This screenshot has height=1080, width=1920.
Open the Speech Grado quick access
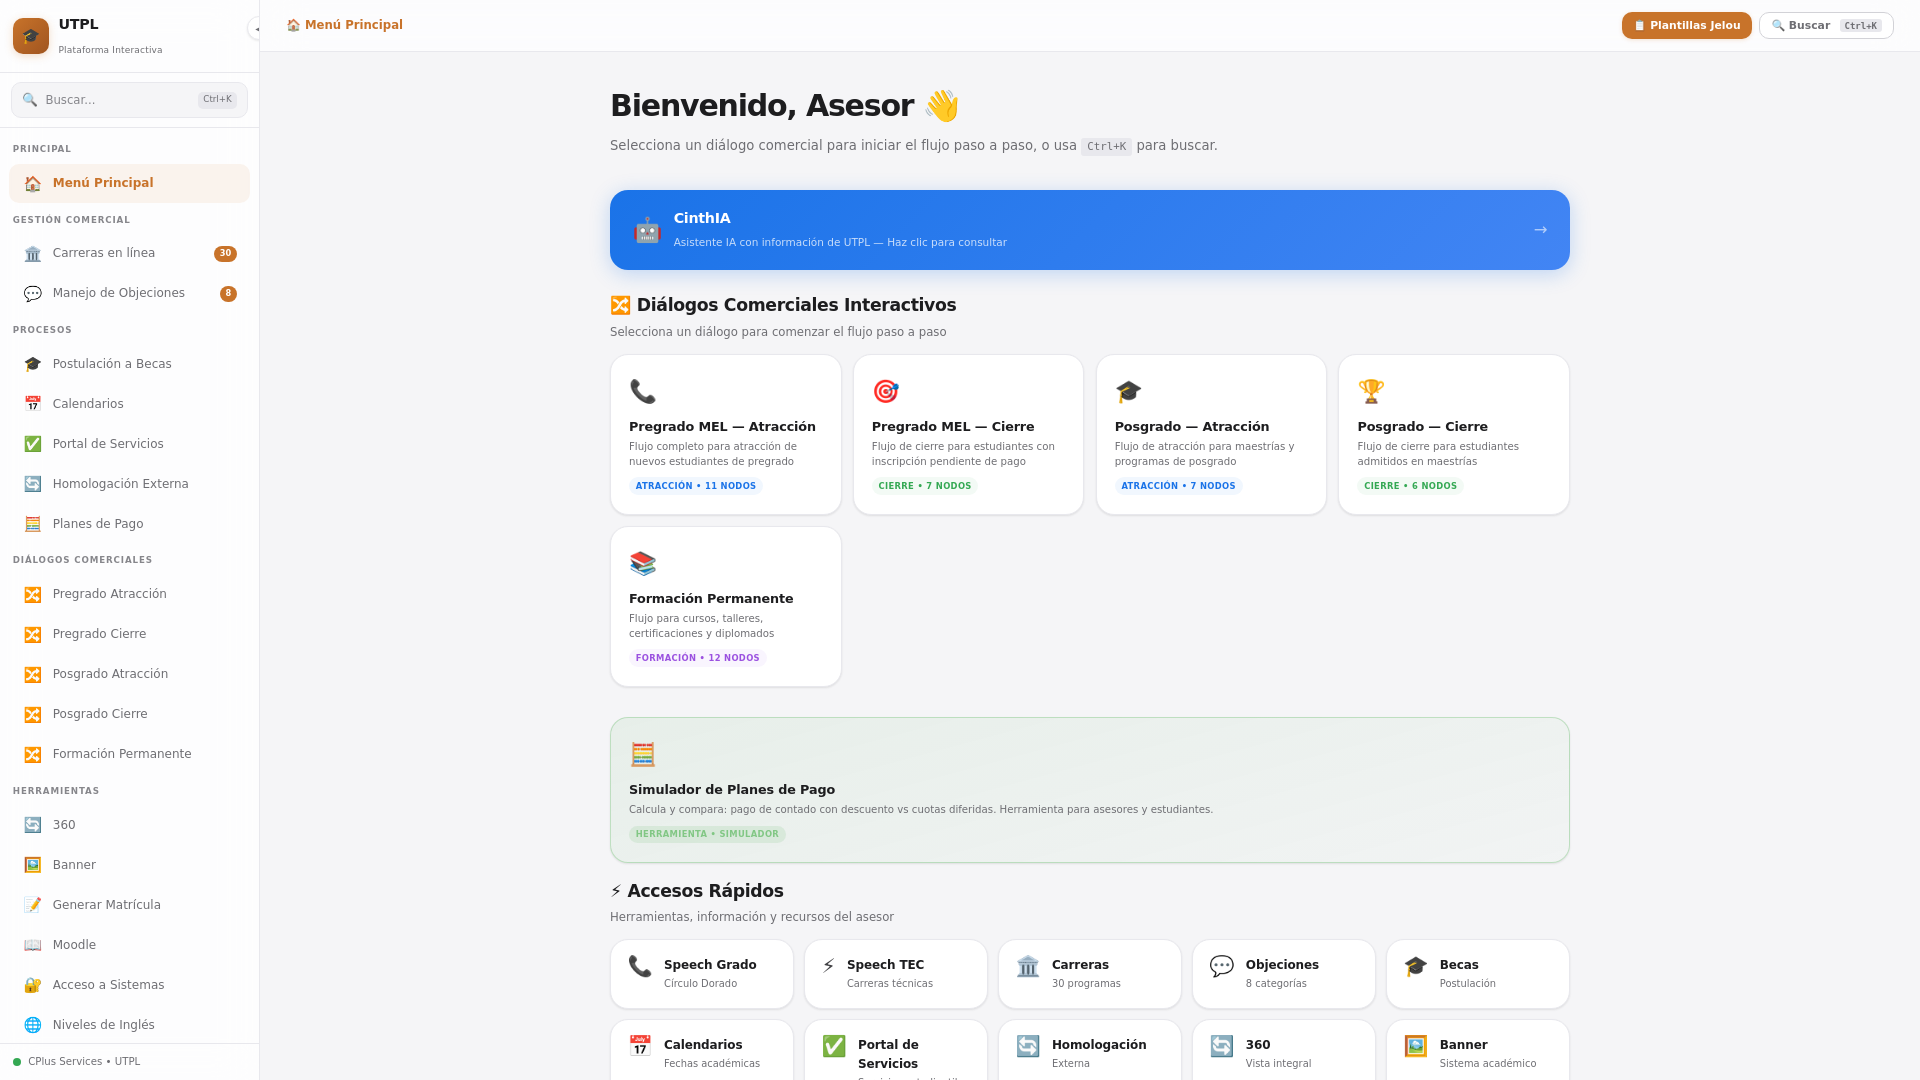(701, 974)
